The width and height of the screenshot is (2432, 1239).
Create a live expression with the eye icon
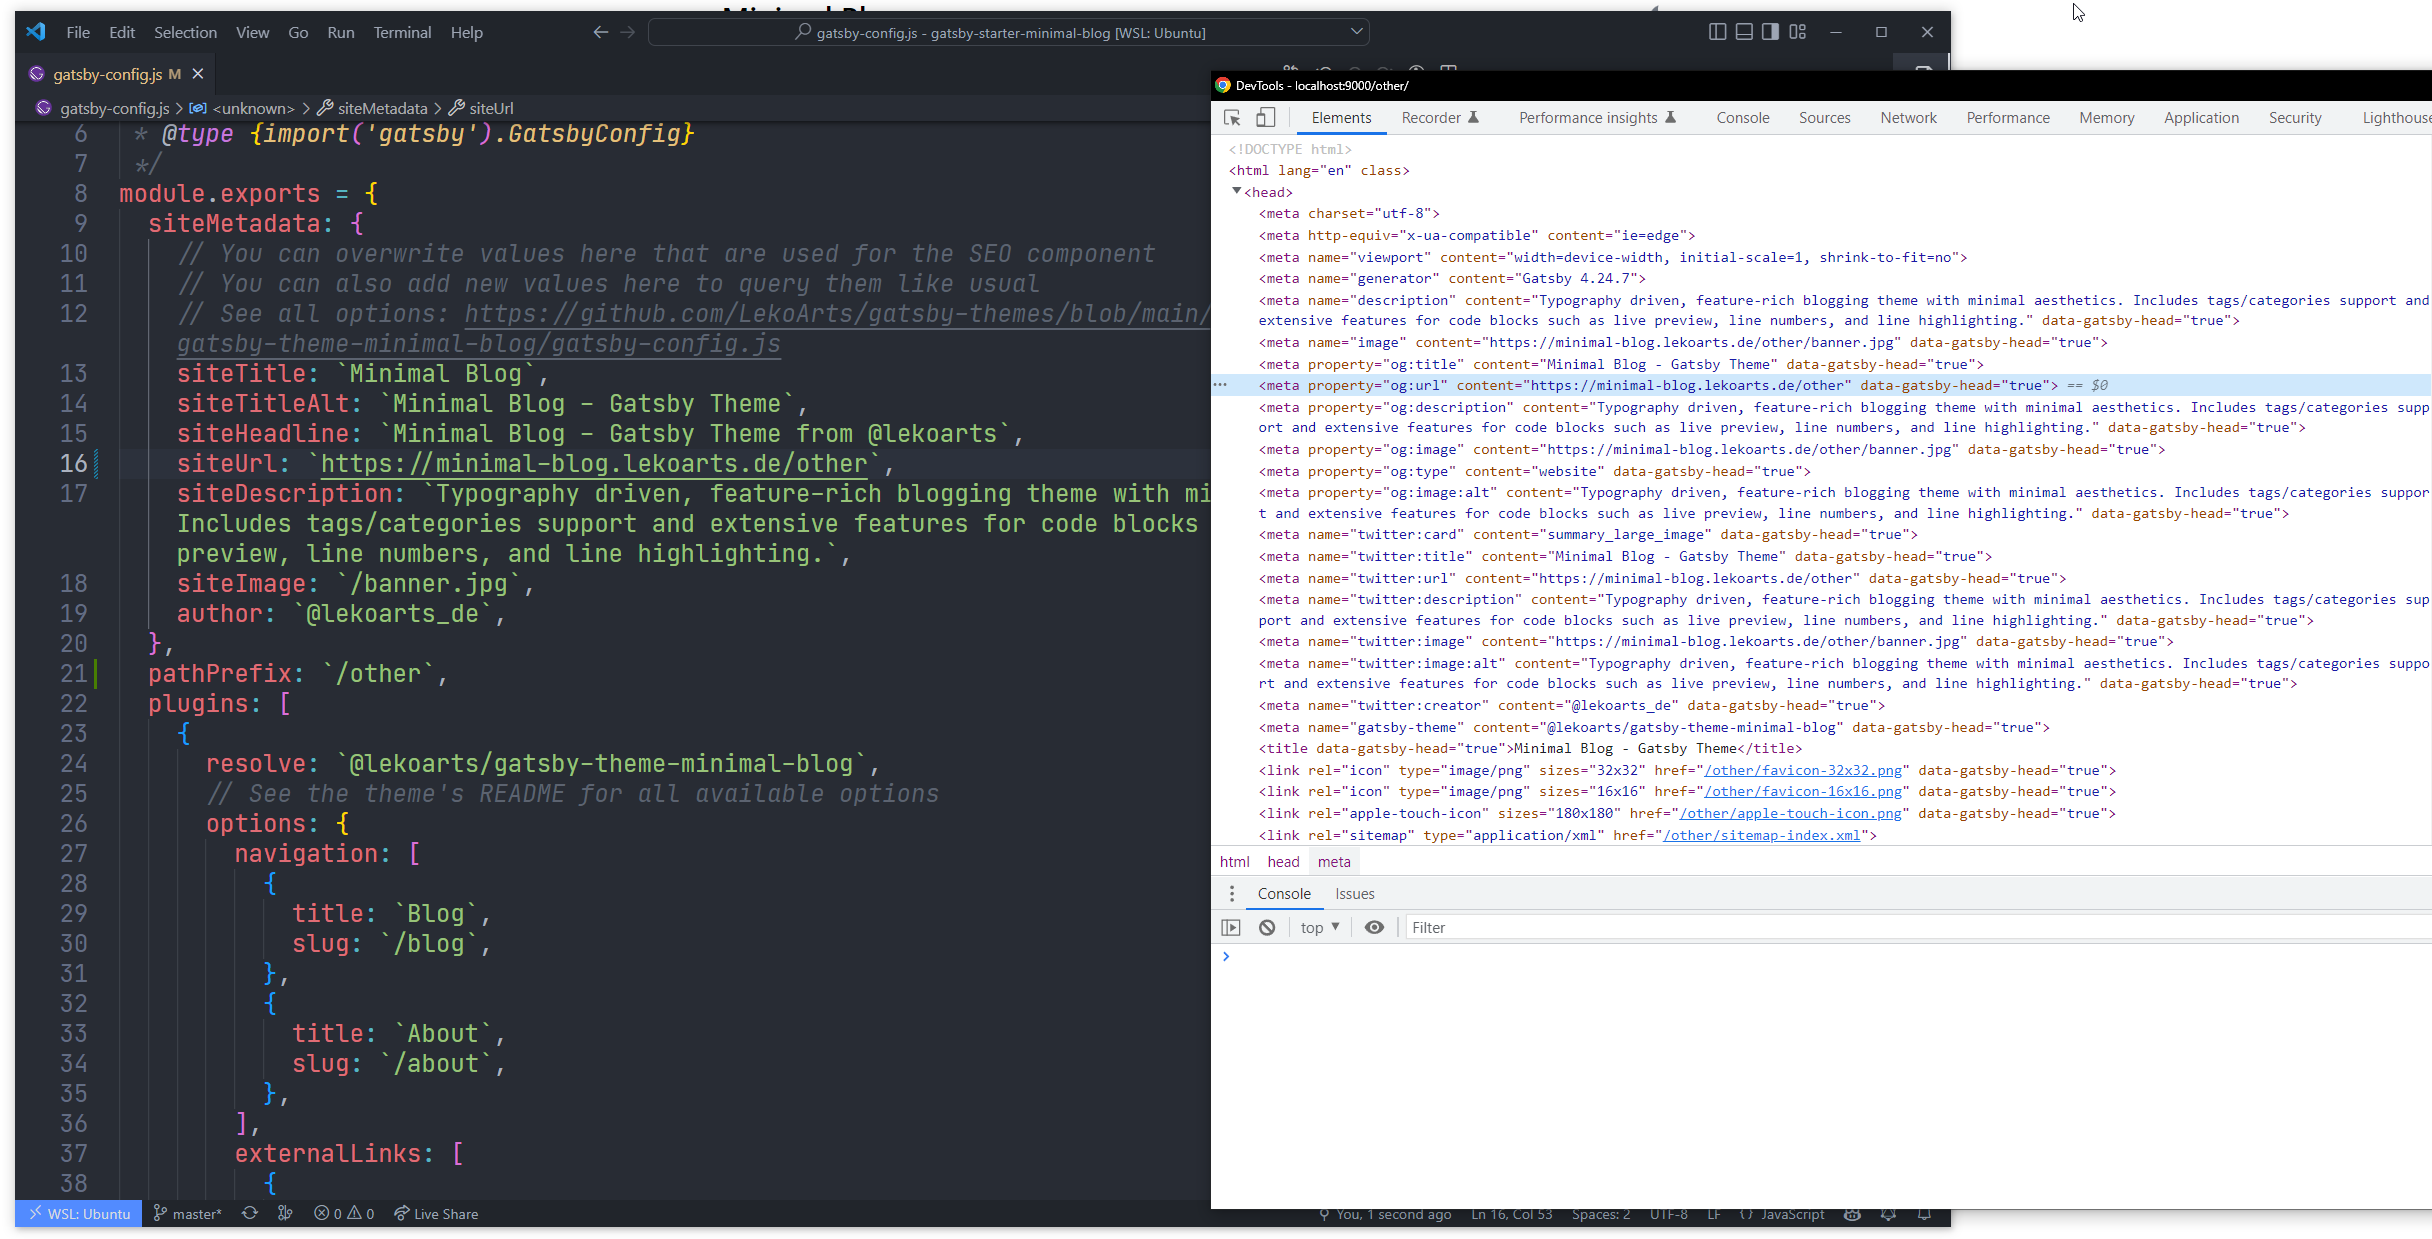1374,927
